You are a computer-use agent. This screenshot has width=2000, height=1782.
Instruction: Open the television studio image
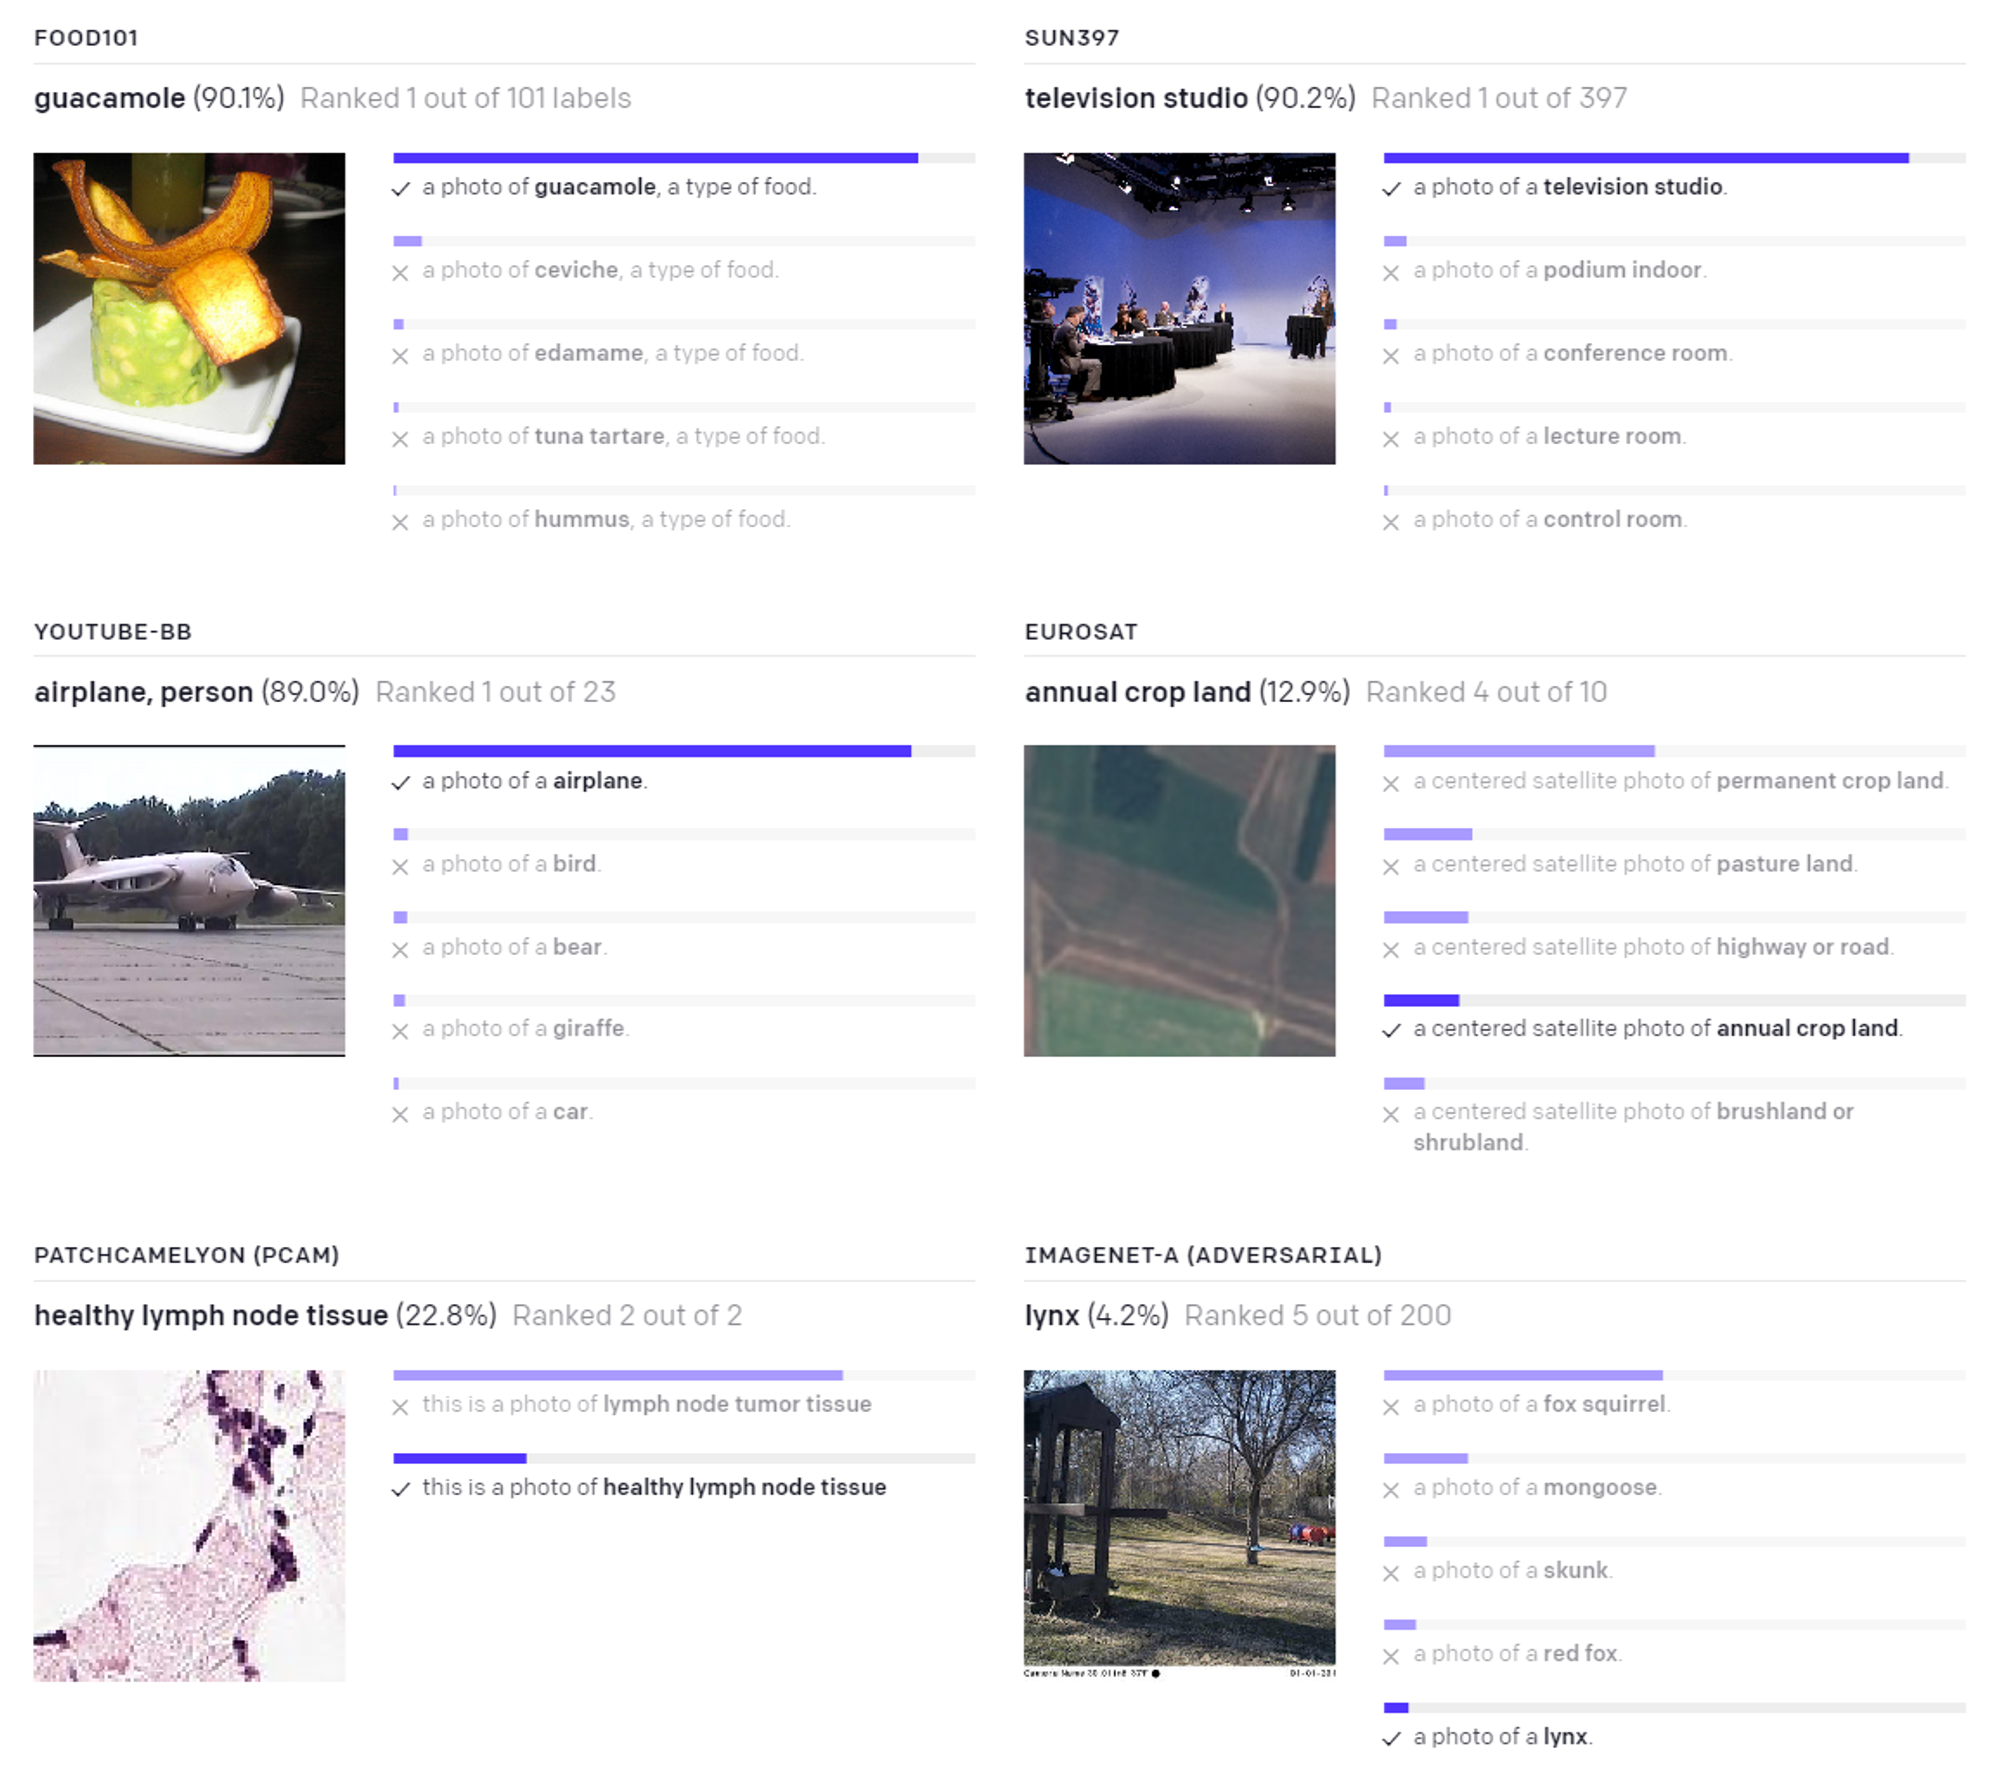pos(1179,308)
